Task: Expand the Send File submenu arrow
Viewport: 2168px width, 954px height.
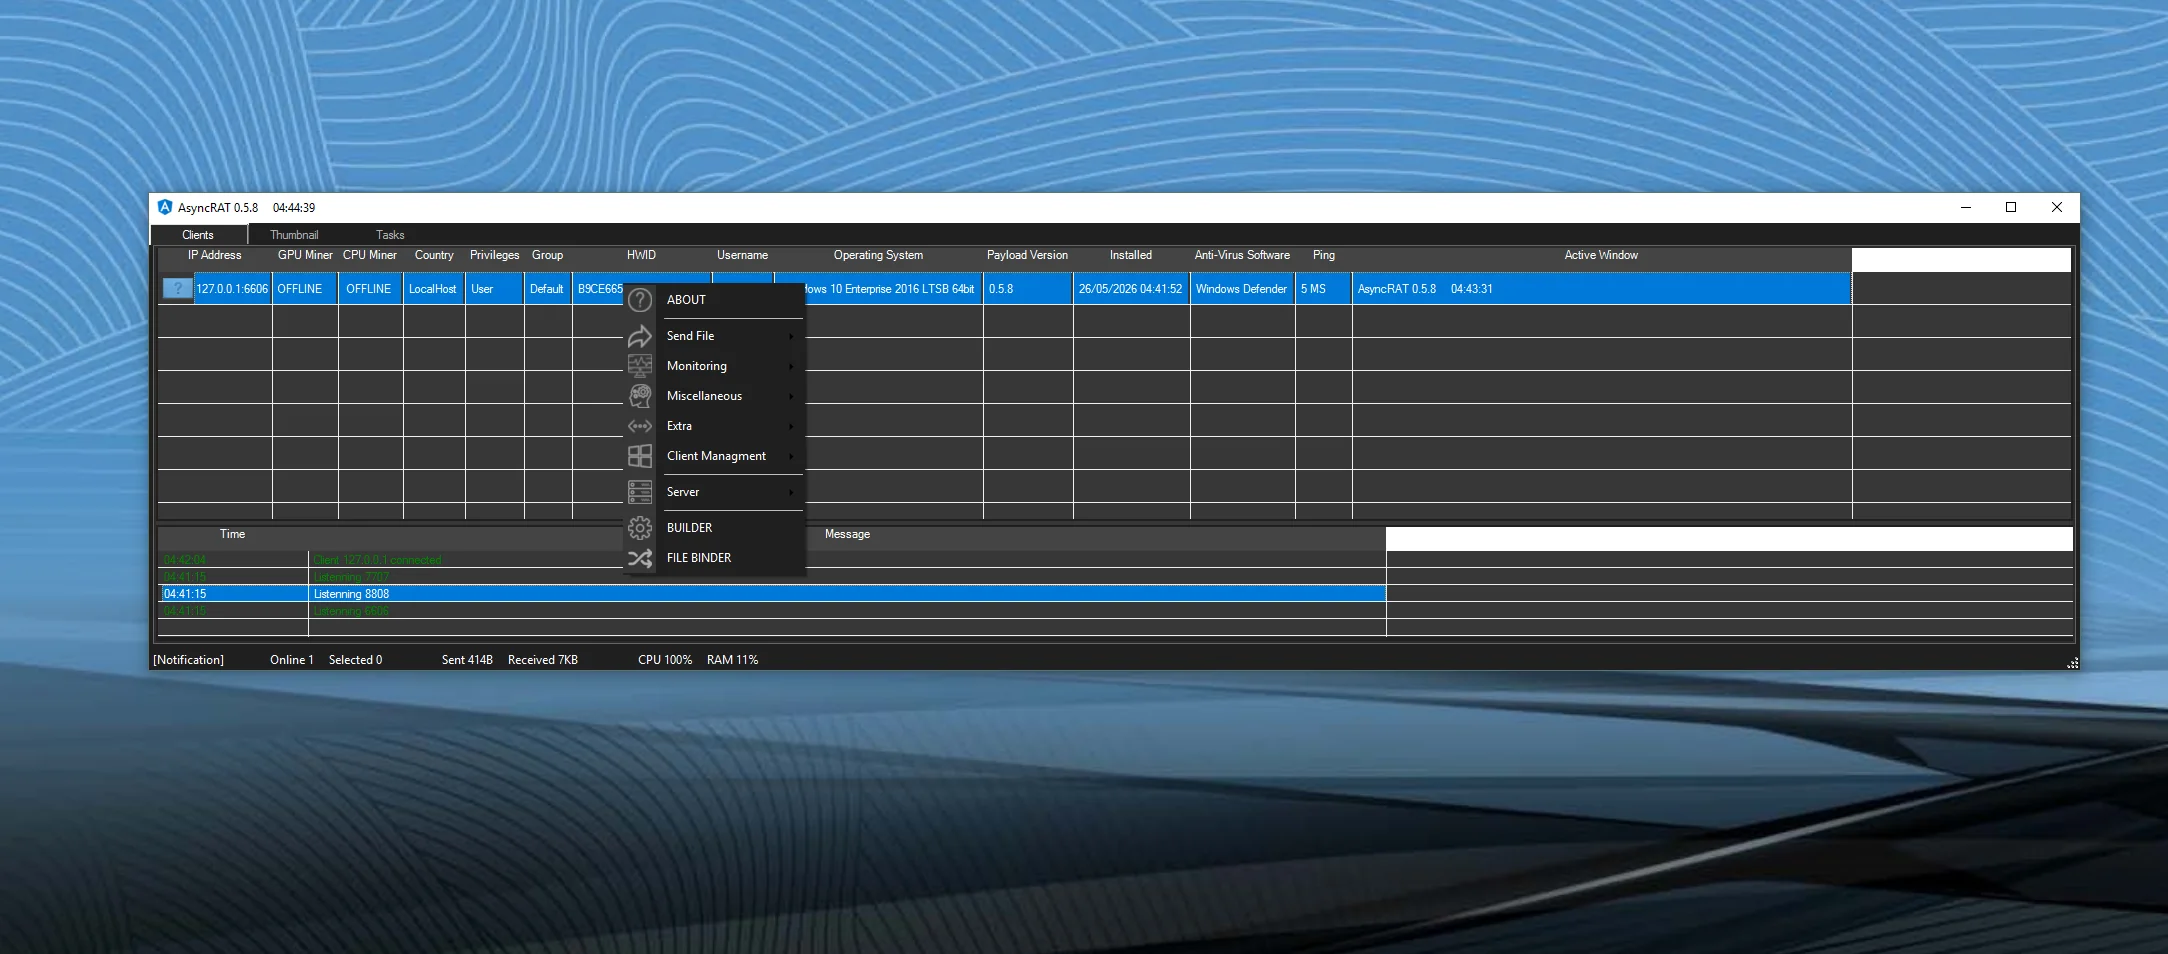Action: [x=791, y=336]
